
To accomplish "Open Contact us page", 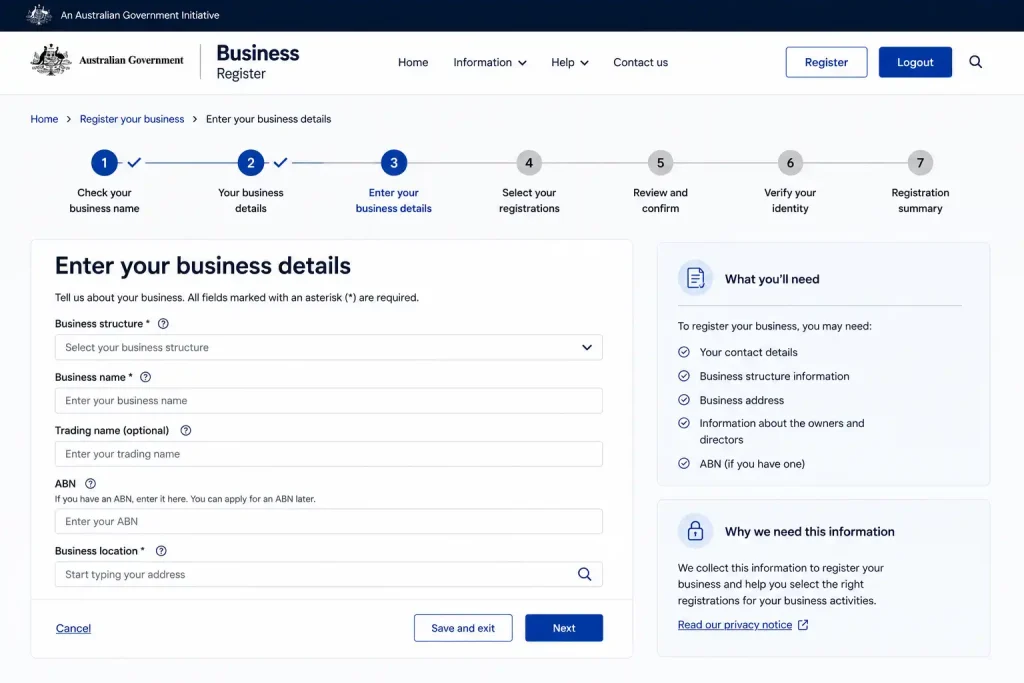I will tap(640, 63).
